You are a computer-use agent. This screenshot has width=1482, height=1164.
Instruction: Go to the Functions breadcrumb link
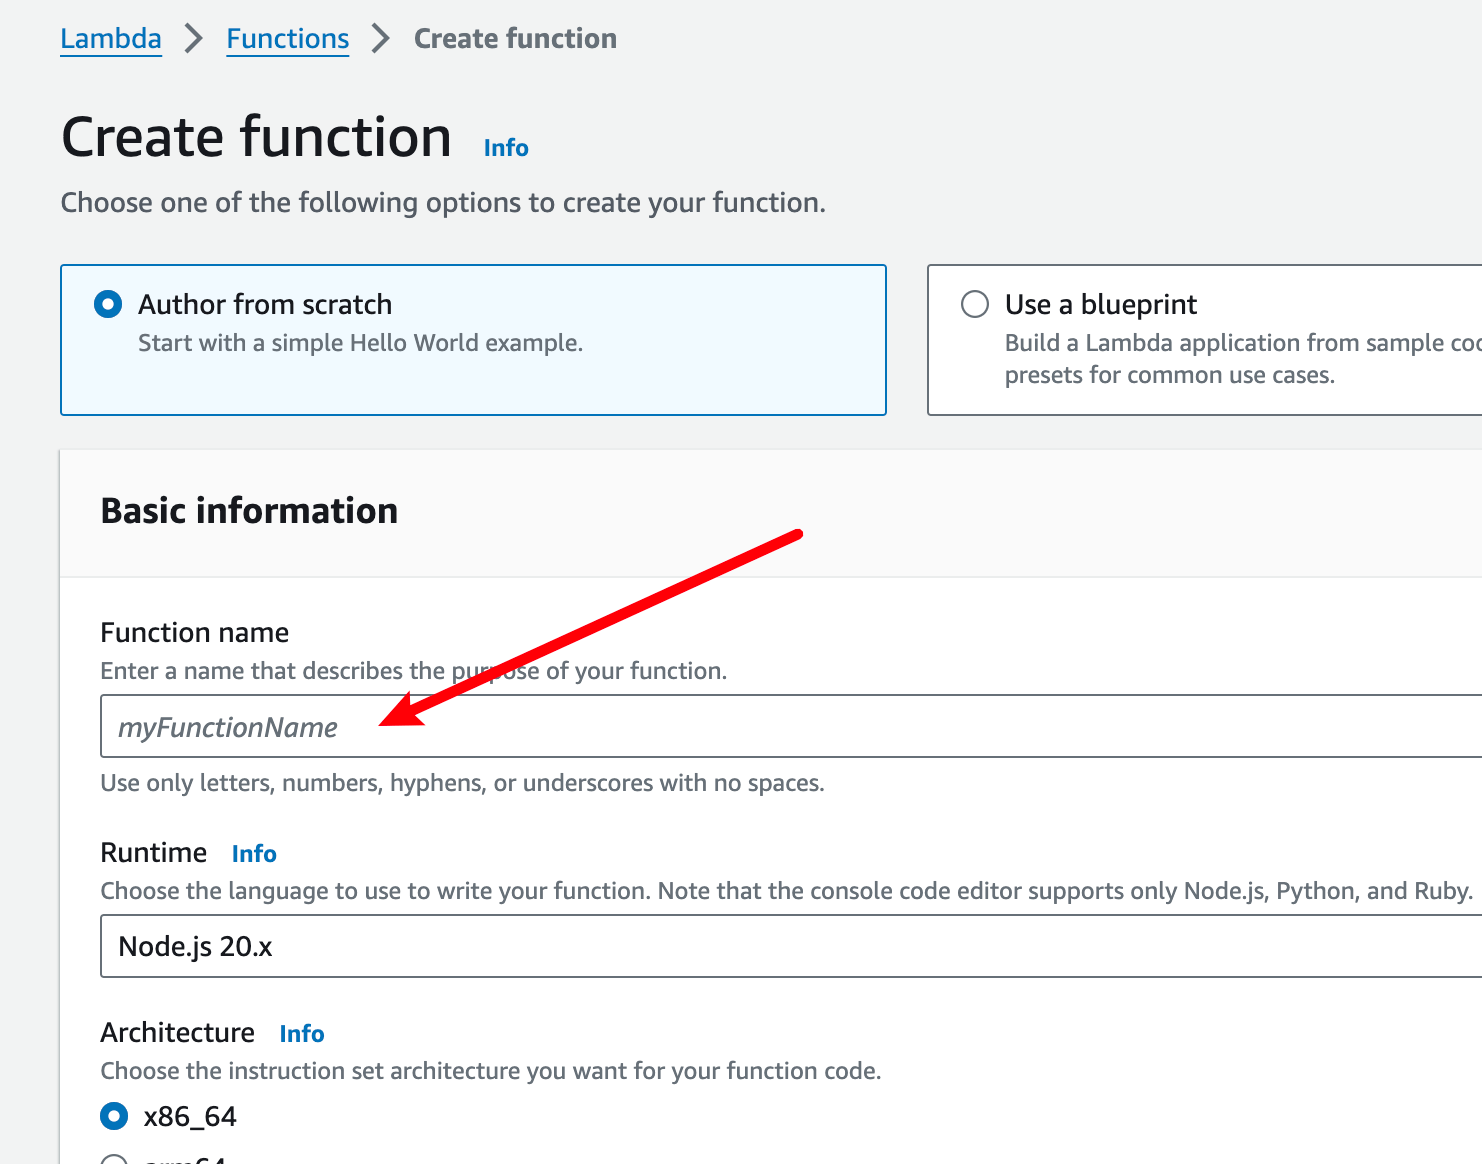pyautogui.click(x=288, y=39)
